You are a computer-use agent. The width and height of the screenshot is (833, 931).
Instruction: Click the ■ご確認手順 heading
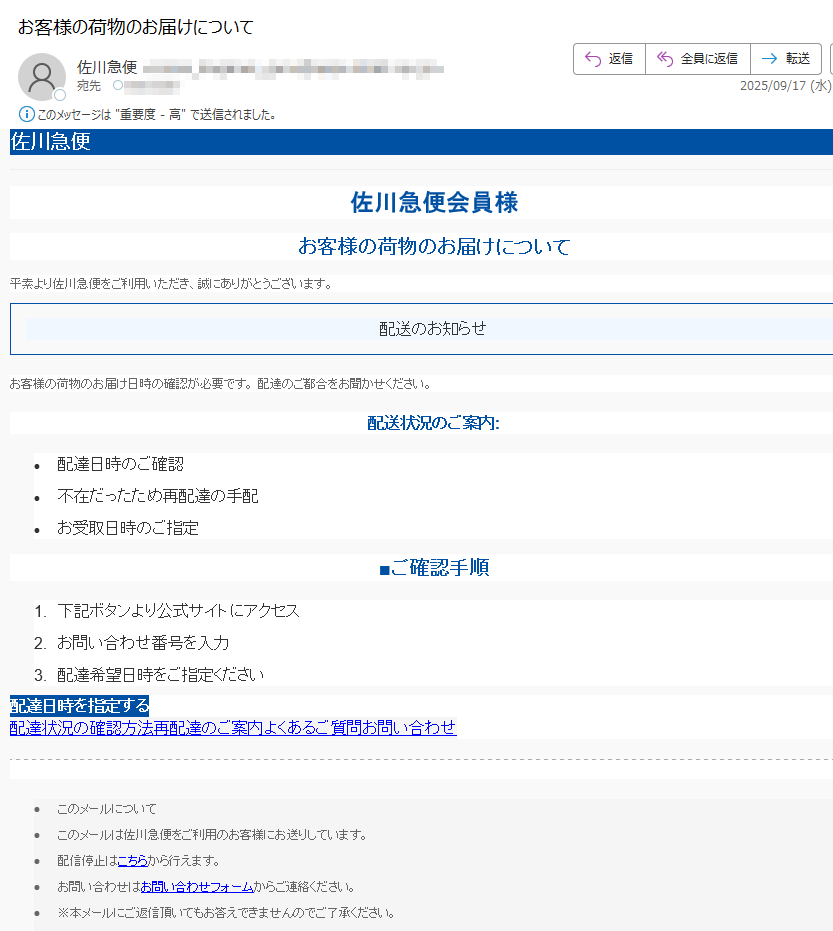coord(434,568)
